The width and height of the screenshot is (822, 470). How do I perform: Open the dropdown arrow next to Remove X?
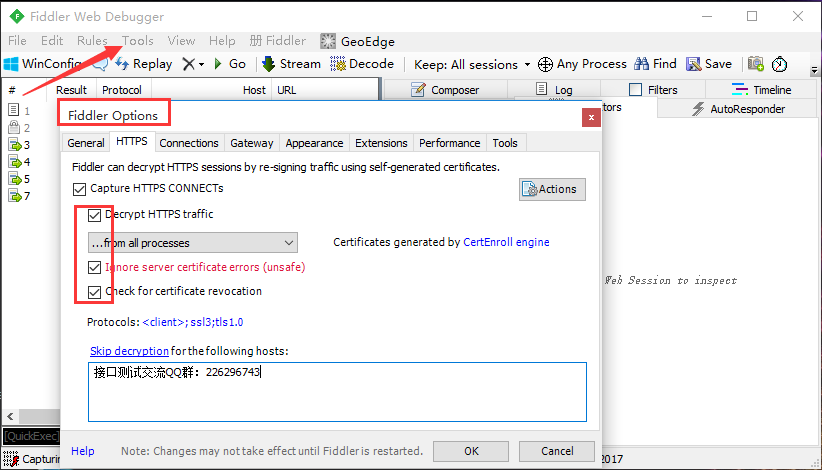pyautogui.click(x=202, y=64)
